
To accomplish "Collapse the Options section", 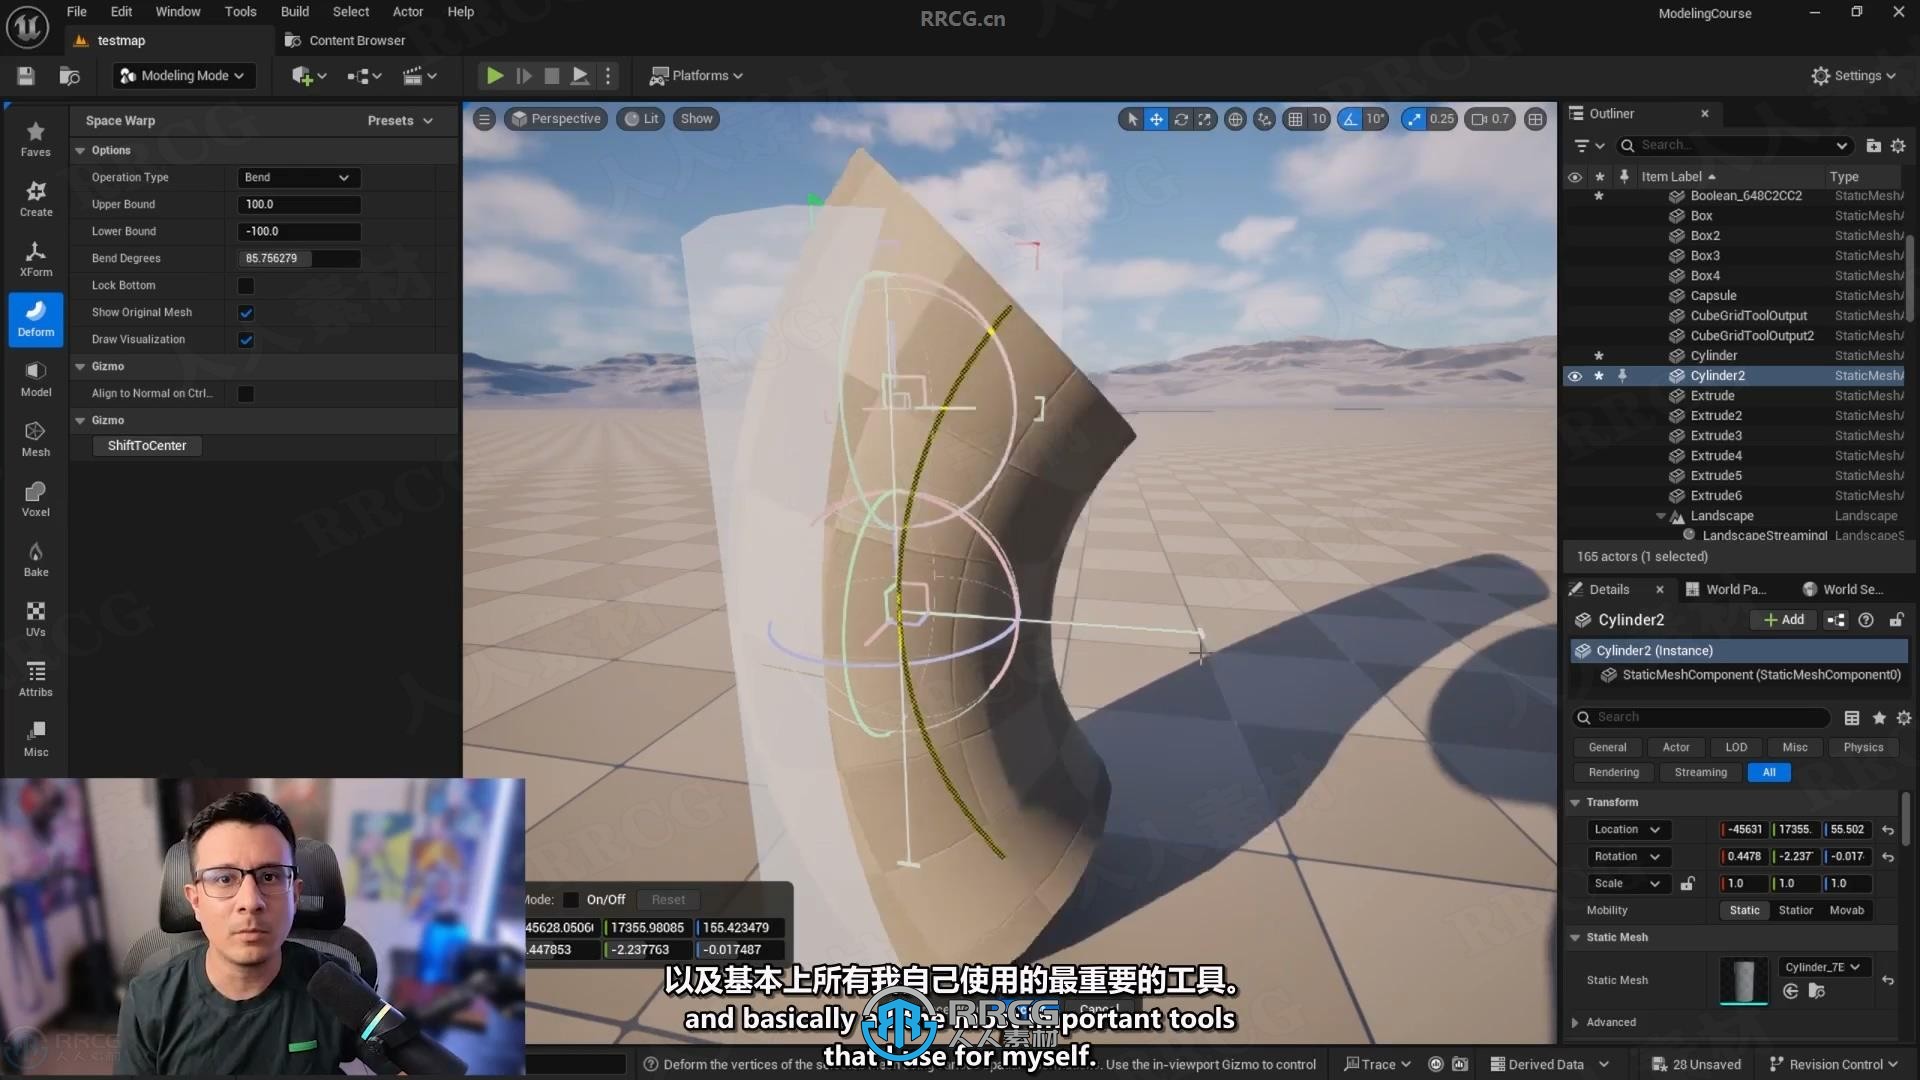I will [x=80, y=151].
